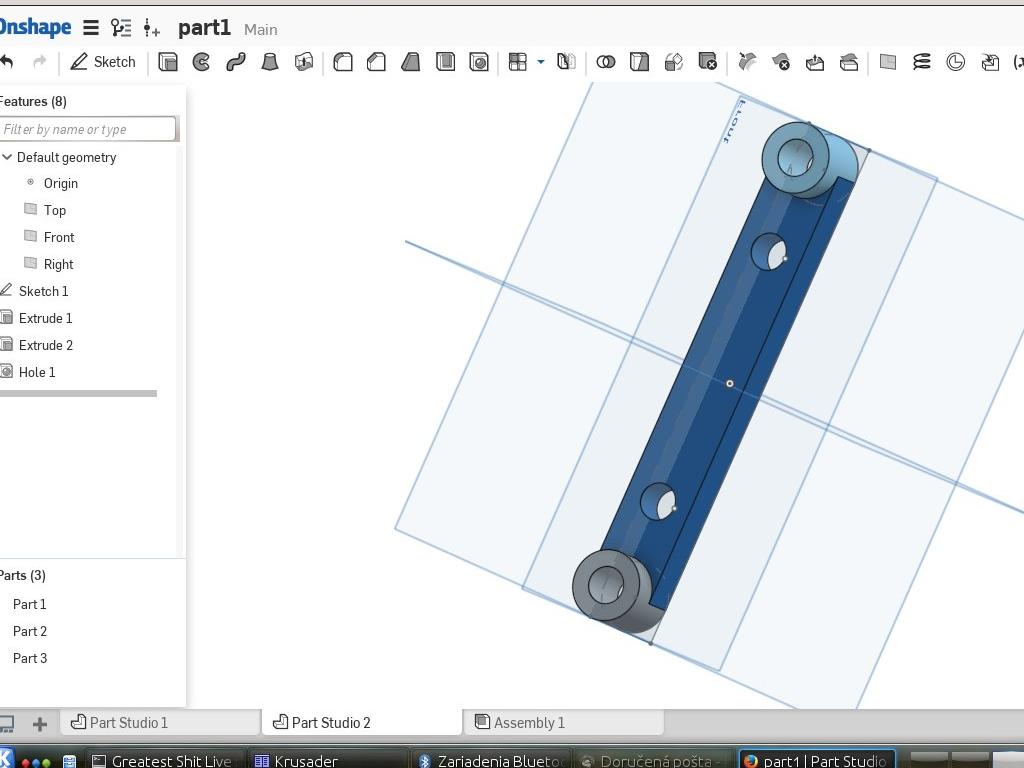Select the Sweep tool
Screen dimensions: 1024x768
click(x=236, y=62)
